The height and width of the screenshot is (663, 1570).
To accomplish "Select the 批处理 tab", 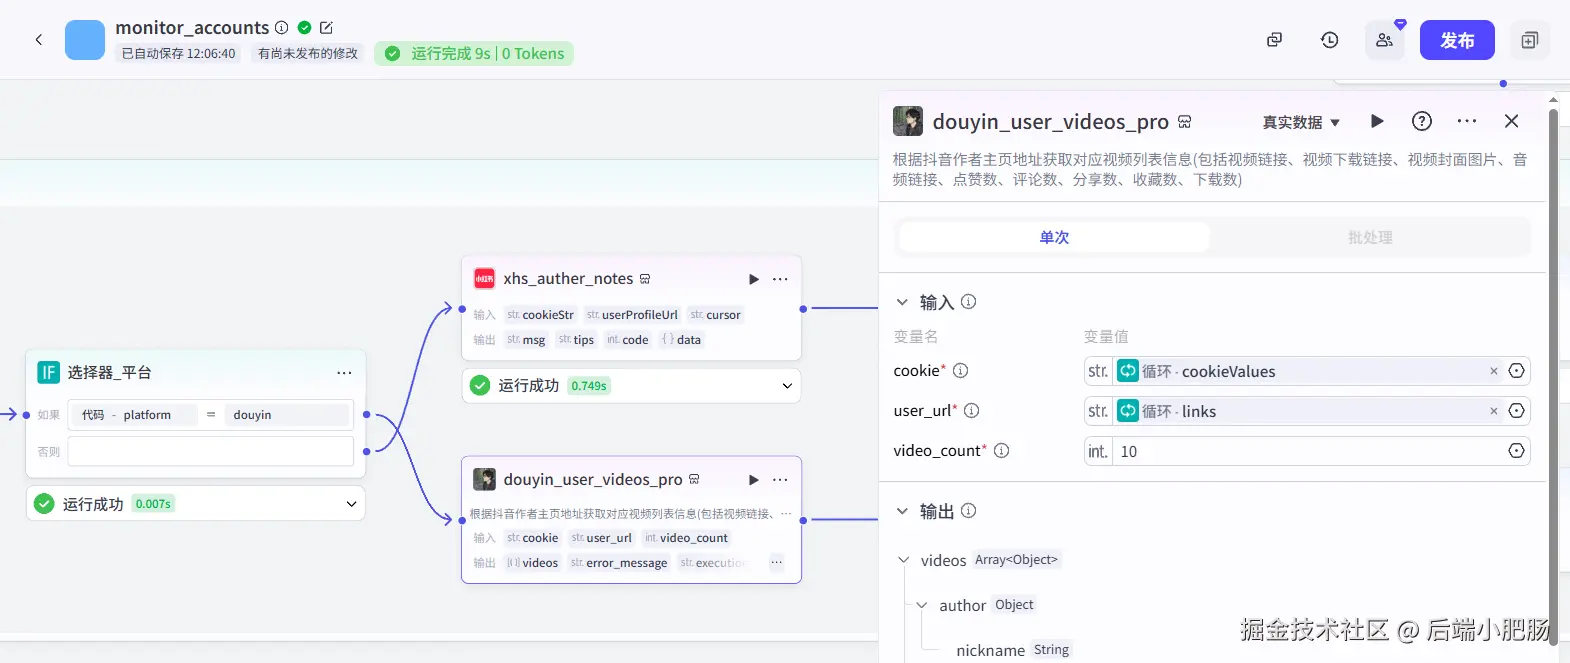I will [1369, 237].
